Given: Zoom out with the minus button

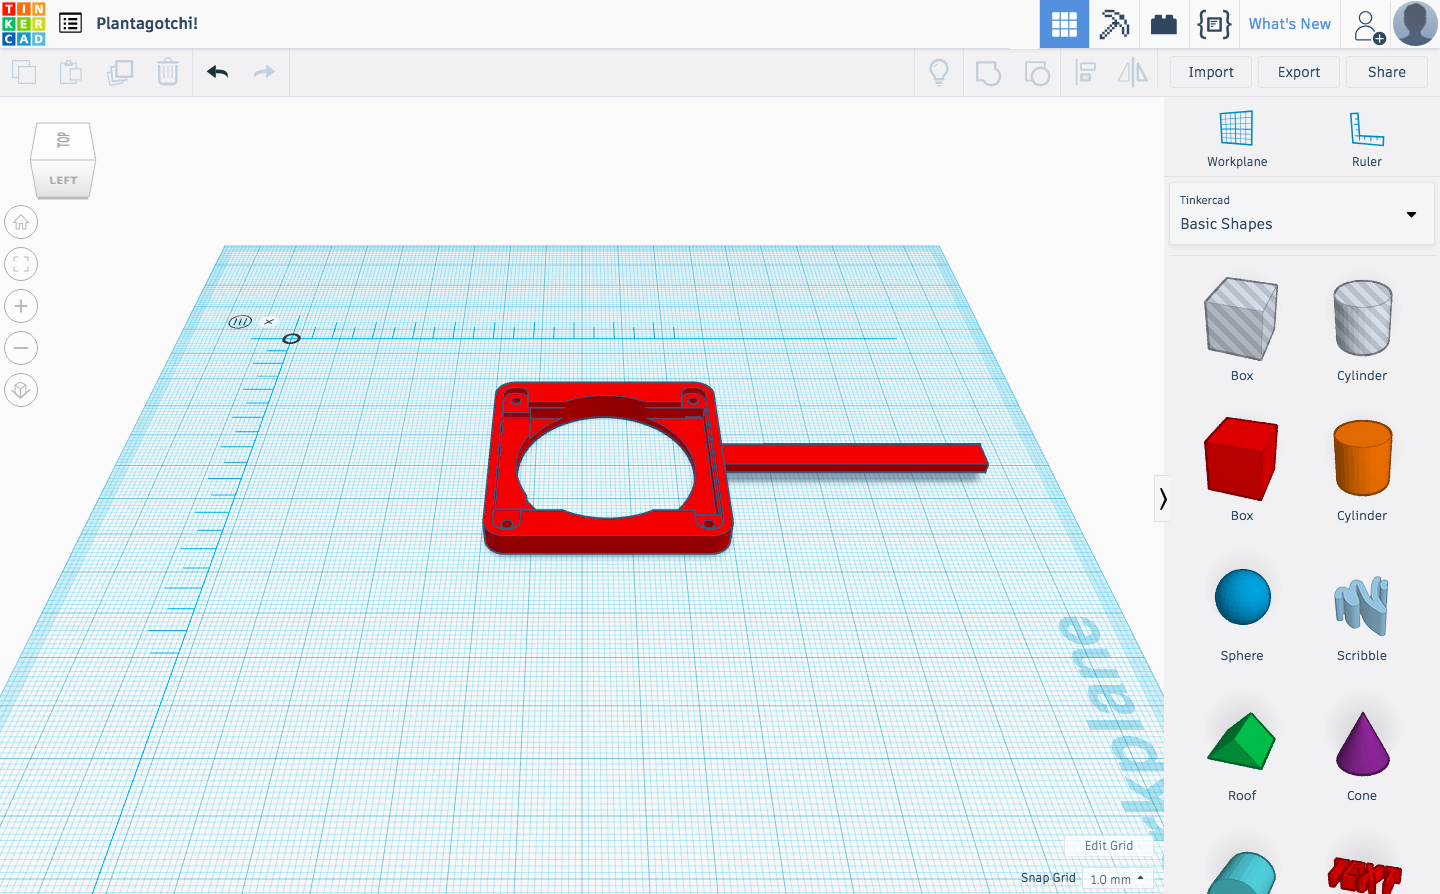Looking at the screenshot, I should (x=21, y=348).
